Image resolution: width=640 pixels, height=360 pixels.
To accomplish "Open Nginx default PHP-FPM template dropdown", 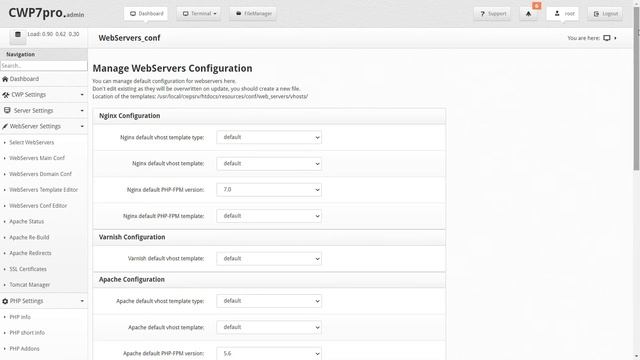I will coord(269,216).
